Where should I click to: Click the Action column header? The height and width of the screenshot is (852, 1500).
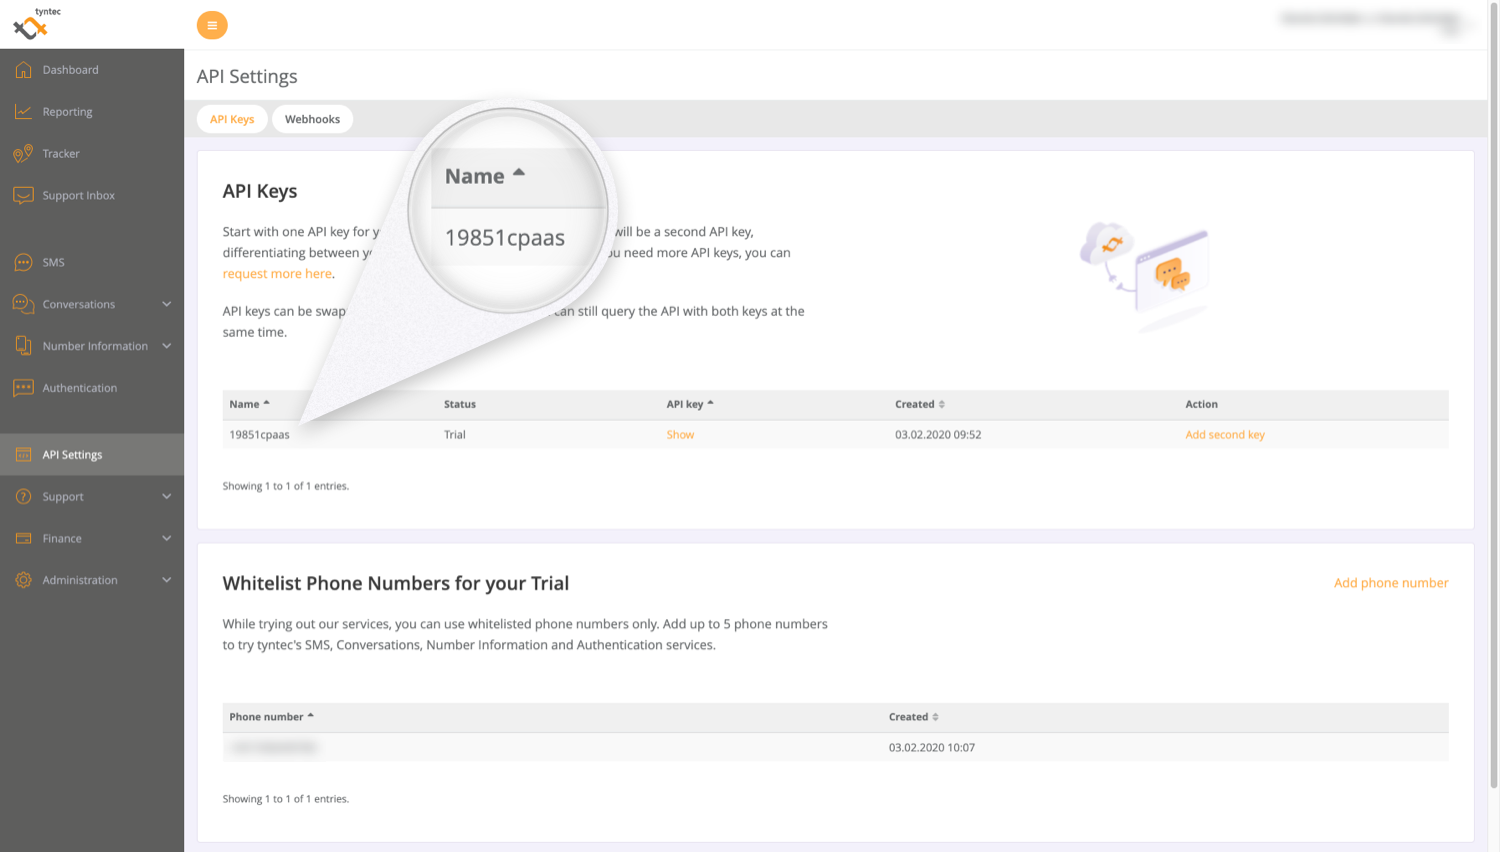1201,404
